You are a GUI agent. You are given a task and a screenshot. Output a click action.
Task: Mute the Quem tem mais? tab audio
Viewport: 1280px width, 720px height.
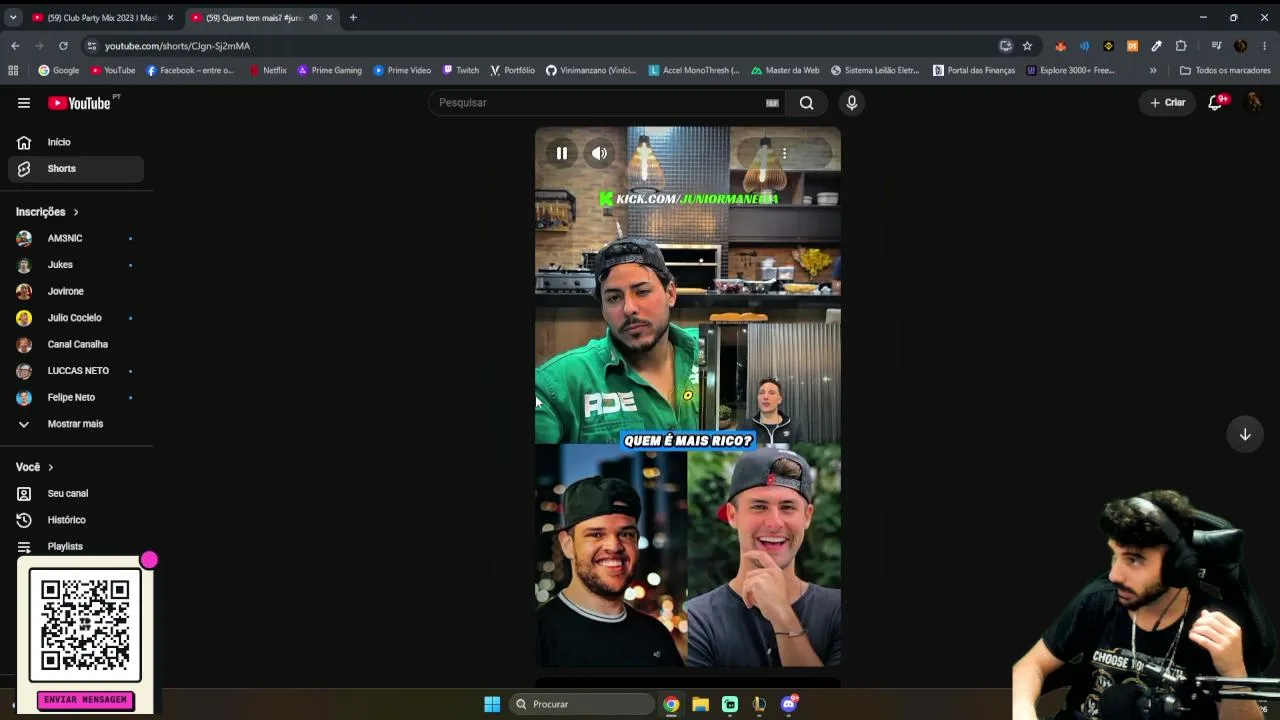click(x=313, y=18)
